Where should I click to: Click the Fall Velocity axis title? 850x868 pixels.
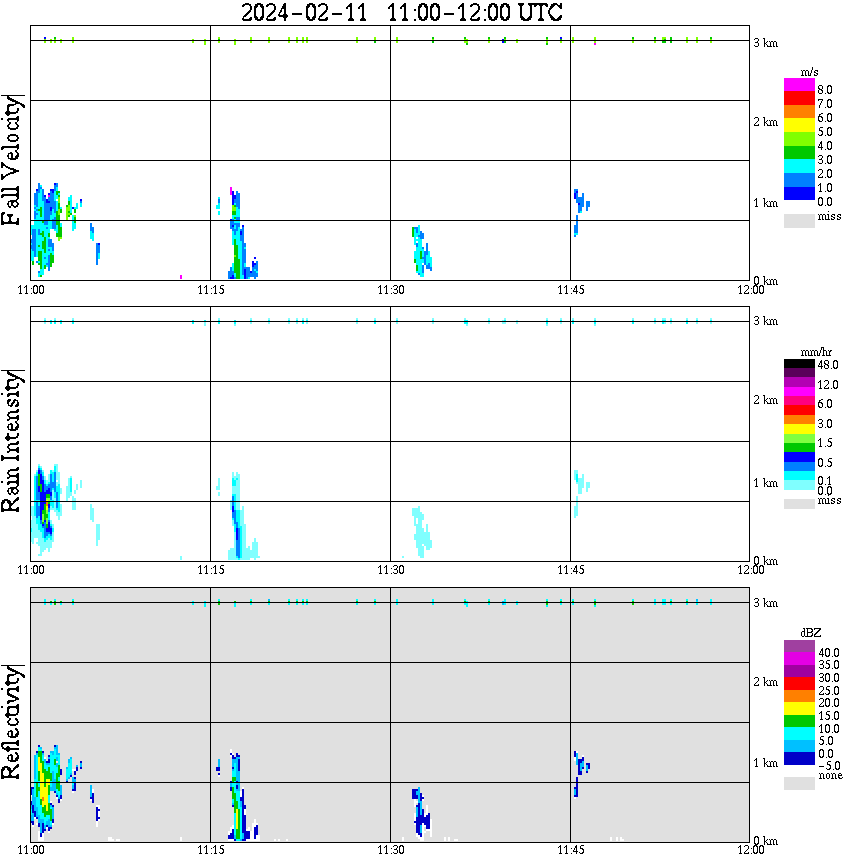tap(12, 159)
